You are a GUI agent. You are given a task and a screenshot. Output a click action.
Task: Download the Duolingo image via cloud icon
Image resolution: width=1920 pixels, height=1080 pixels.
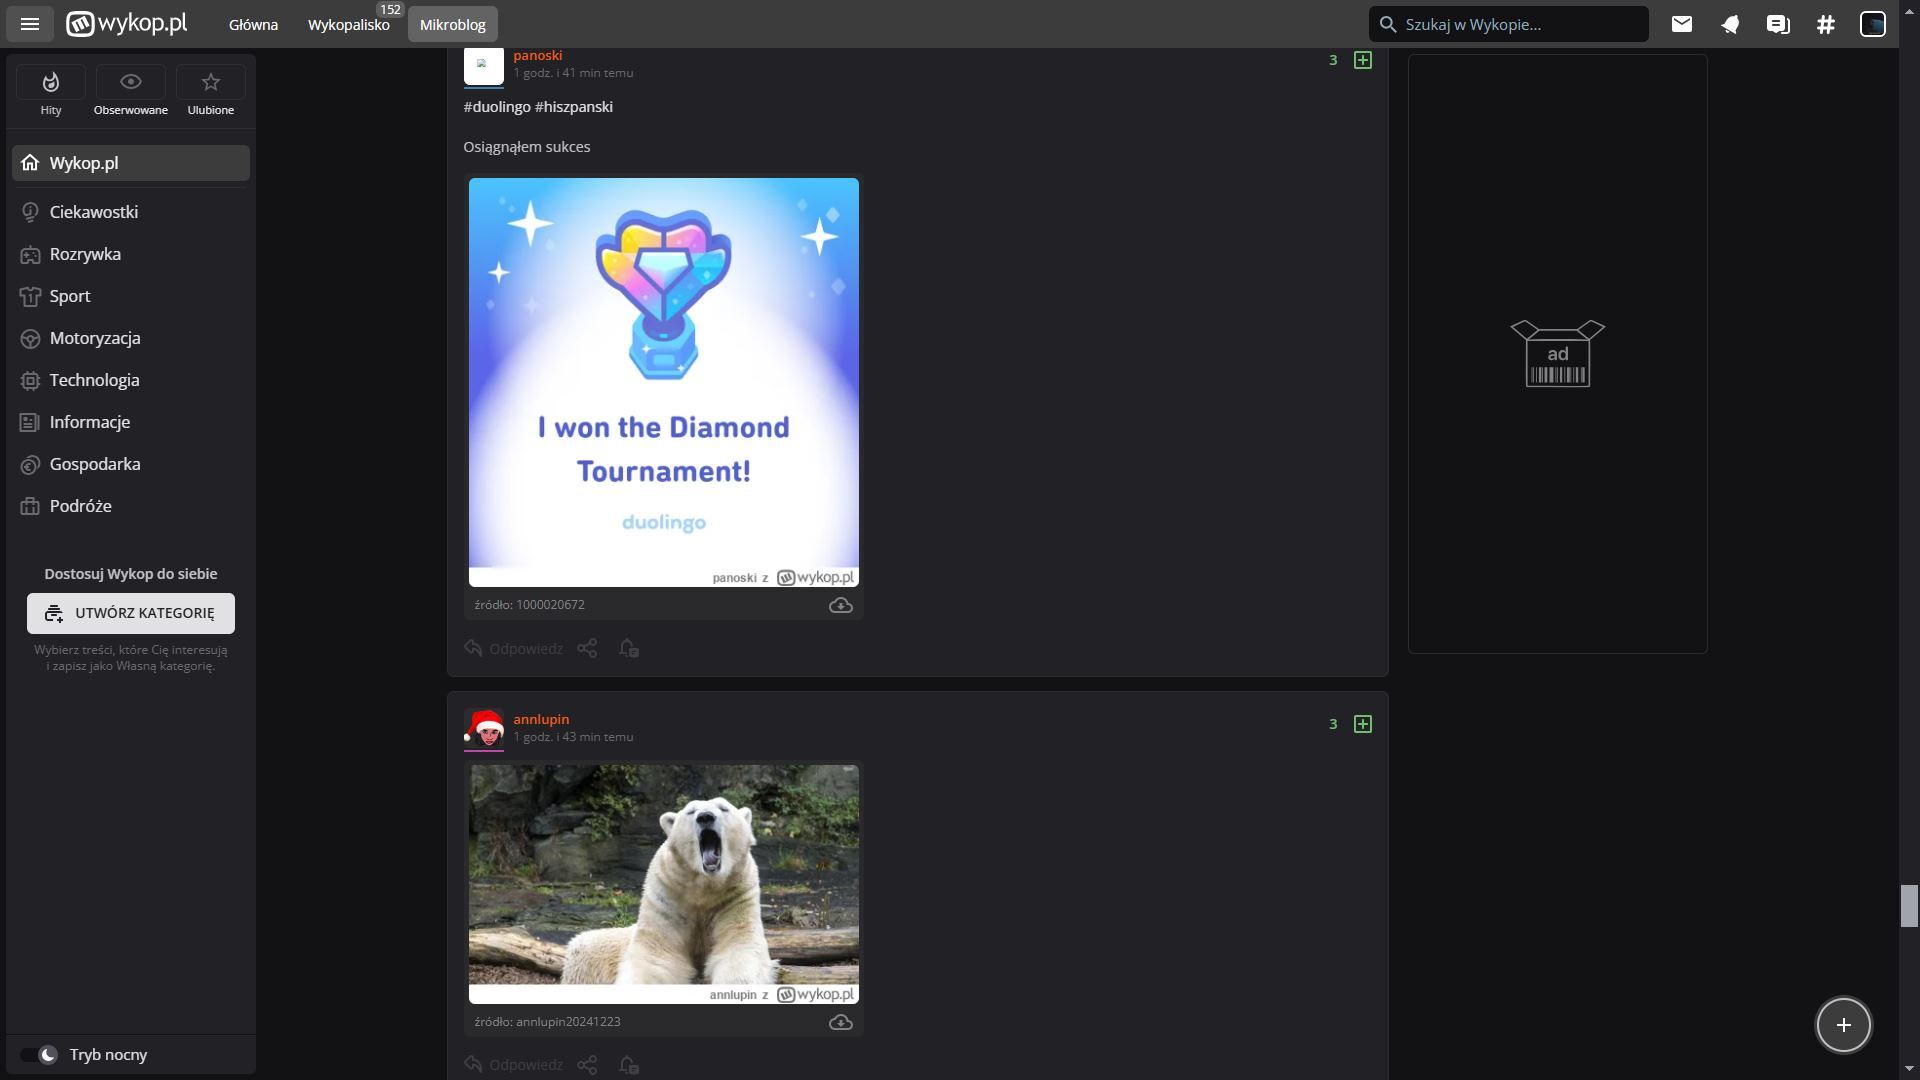(x=840, y=605)
